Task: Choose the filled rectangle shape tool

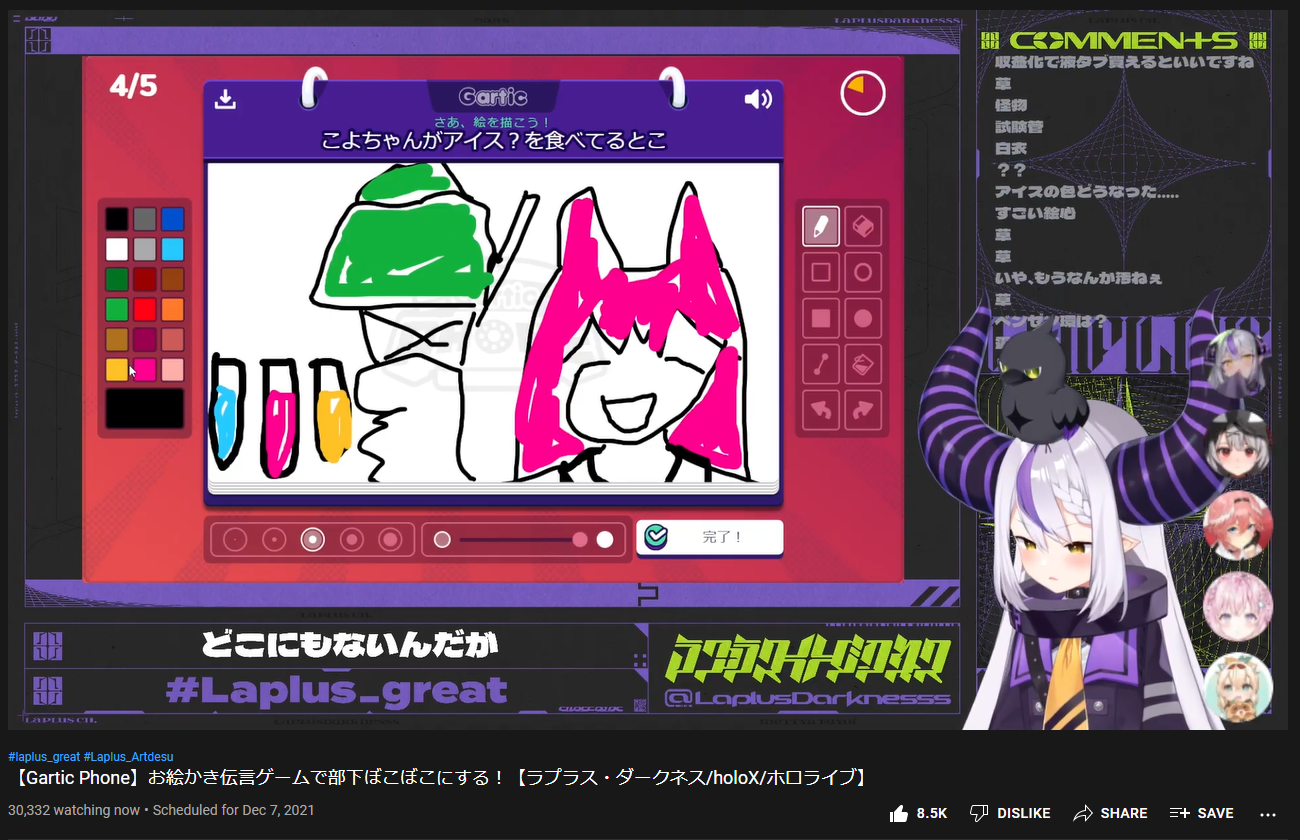Action: (821, 319)
